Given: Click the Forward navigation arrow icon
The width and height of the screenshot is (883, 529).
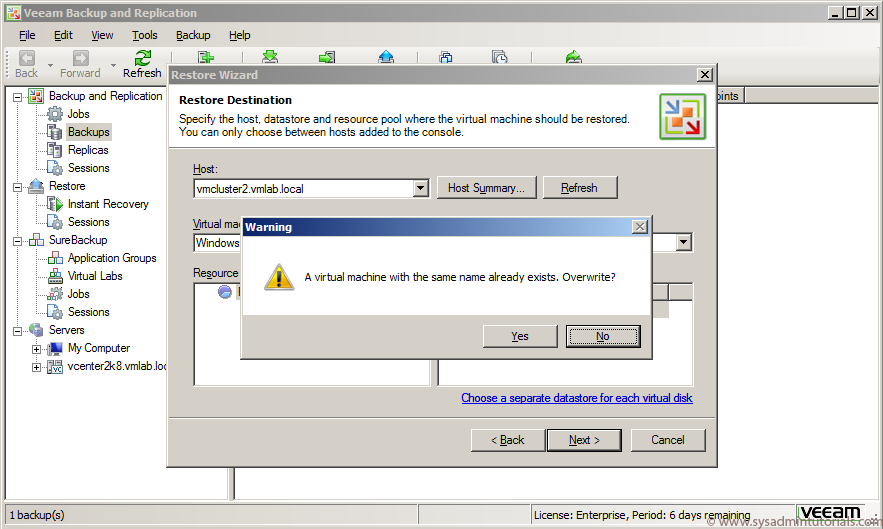Looking at the screenshot, I should [x=81, y=58].
